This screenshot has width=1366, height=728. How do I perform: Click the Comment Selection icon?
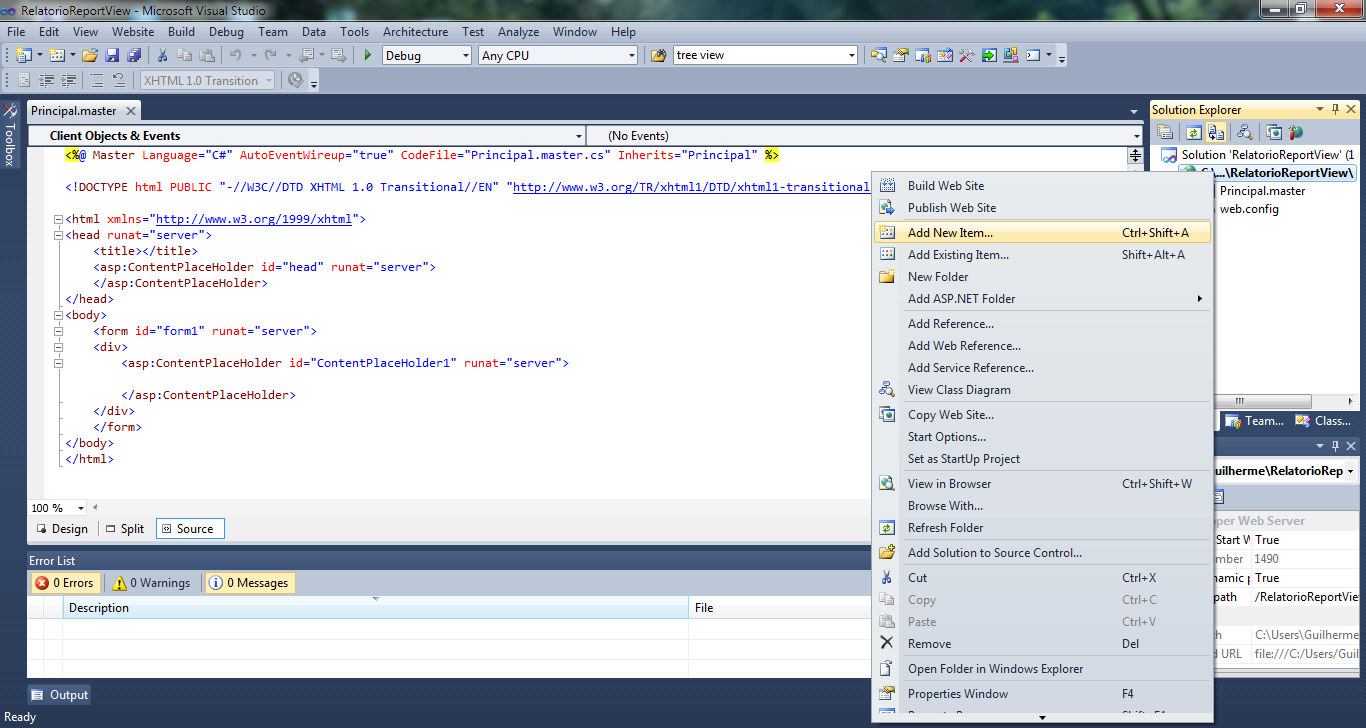click(96, 80)
